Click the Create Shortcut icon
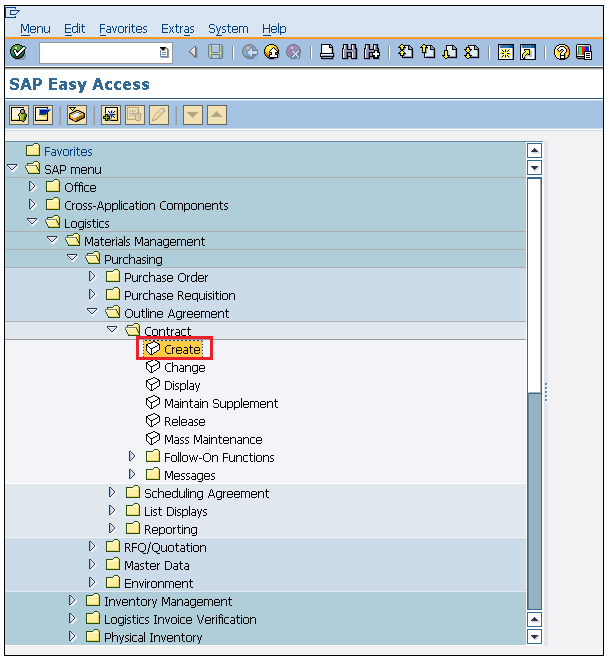The image size is (610, 661). pos(528,52)
